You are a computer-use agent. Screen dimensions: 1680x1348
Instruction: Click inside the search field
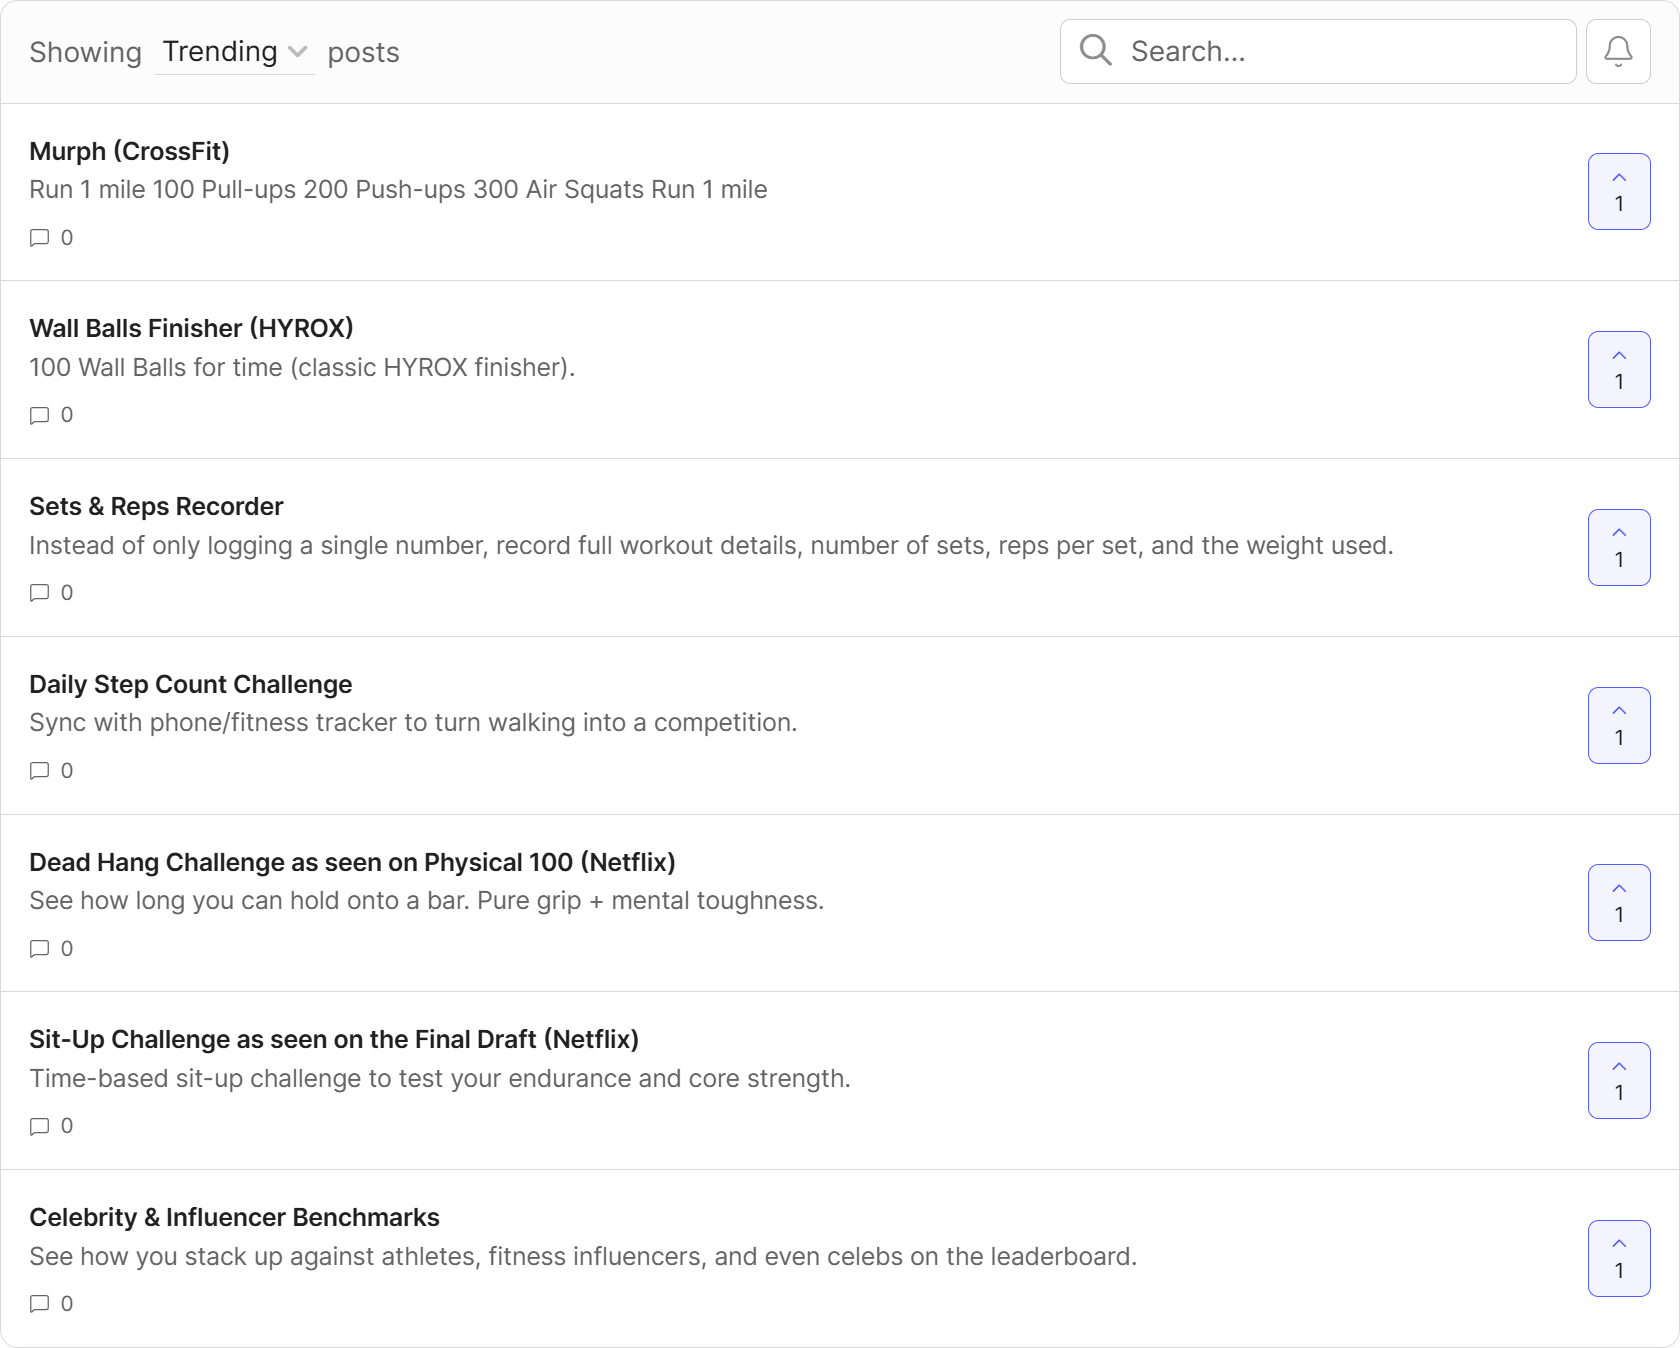pyautogui.click(x=1300, y=51)
